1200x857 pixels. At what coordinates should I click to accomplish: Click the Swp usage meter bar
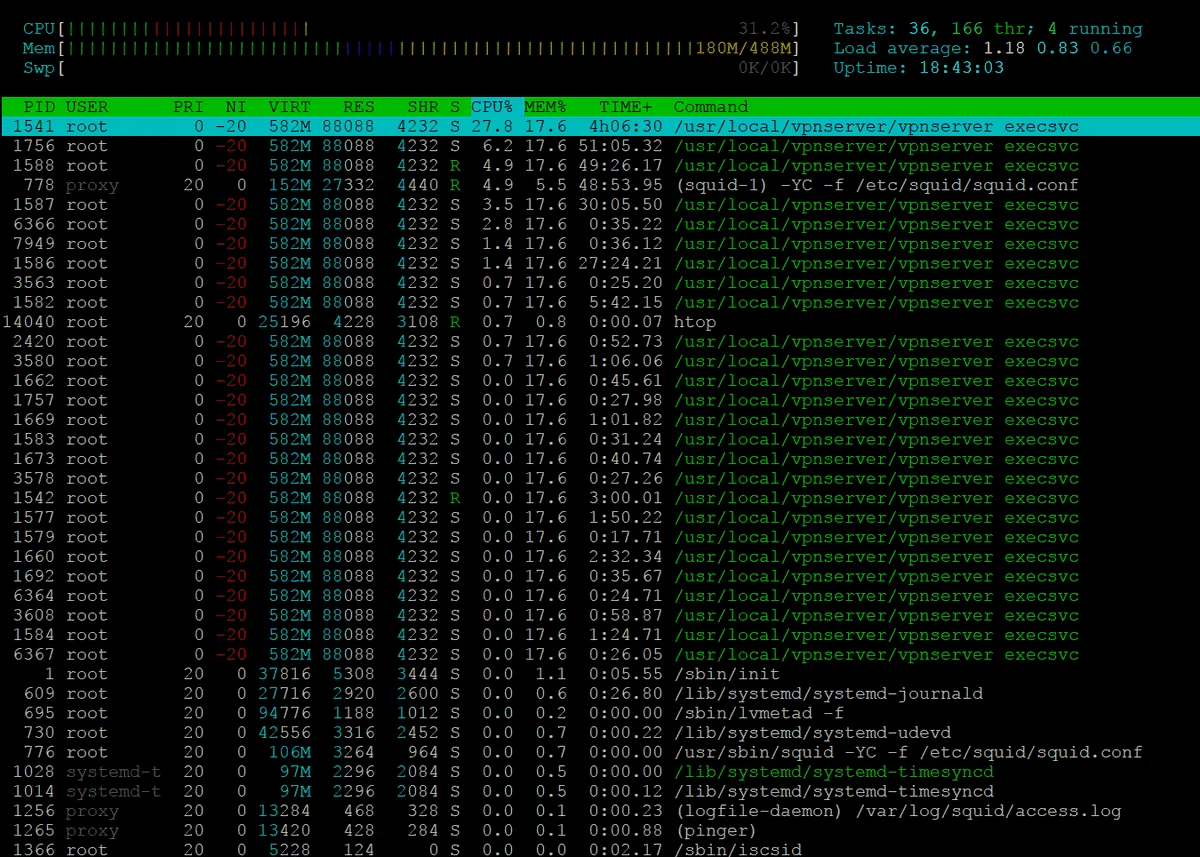[x=413, y=68]
